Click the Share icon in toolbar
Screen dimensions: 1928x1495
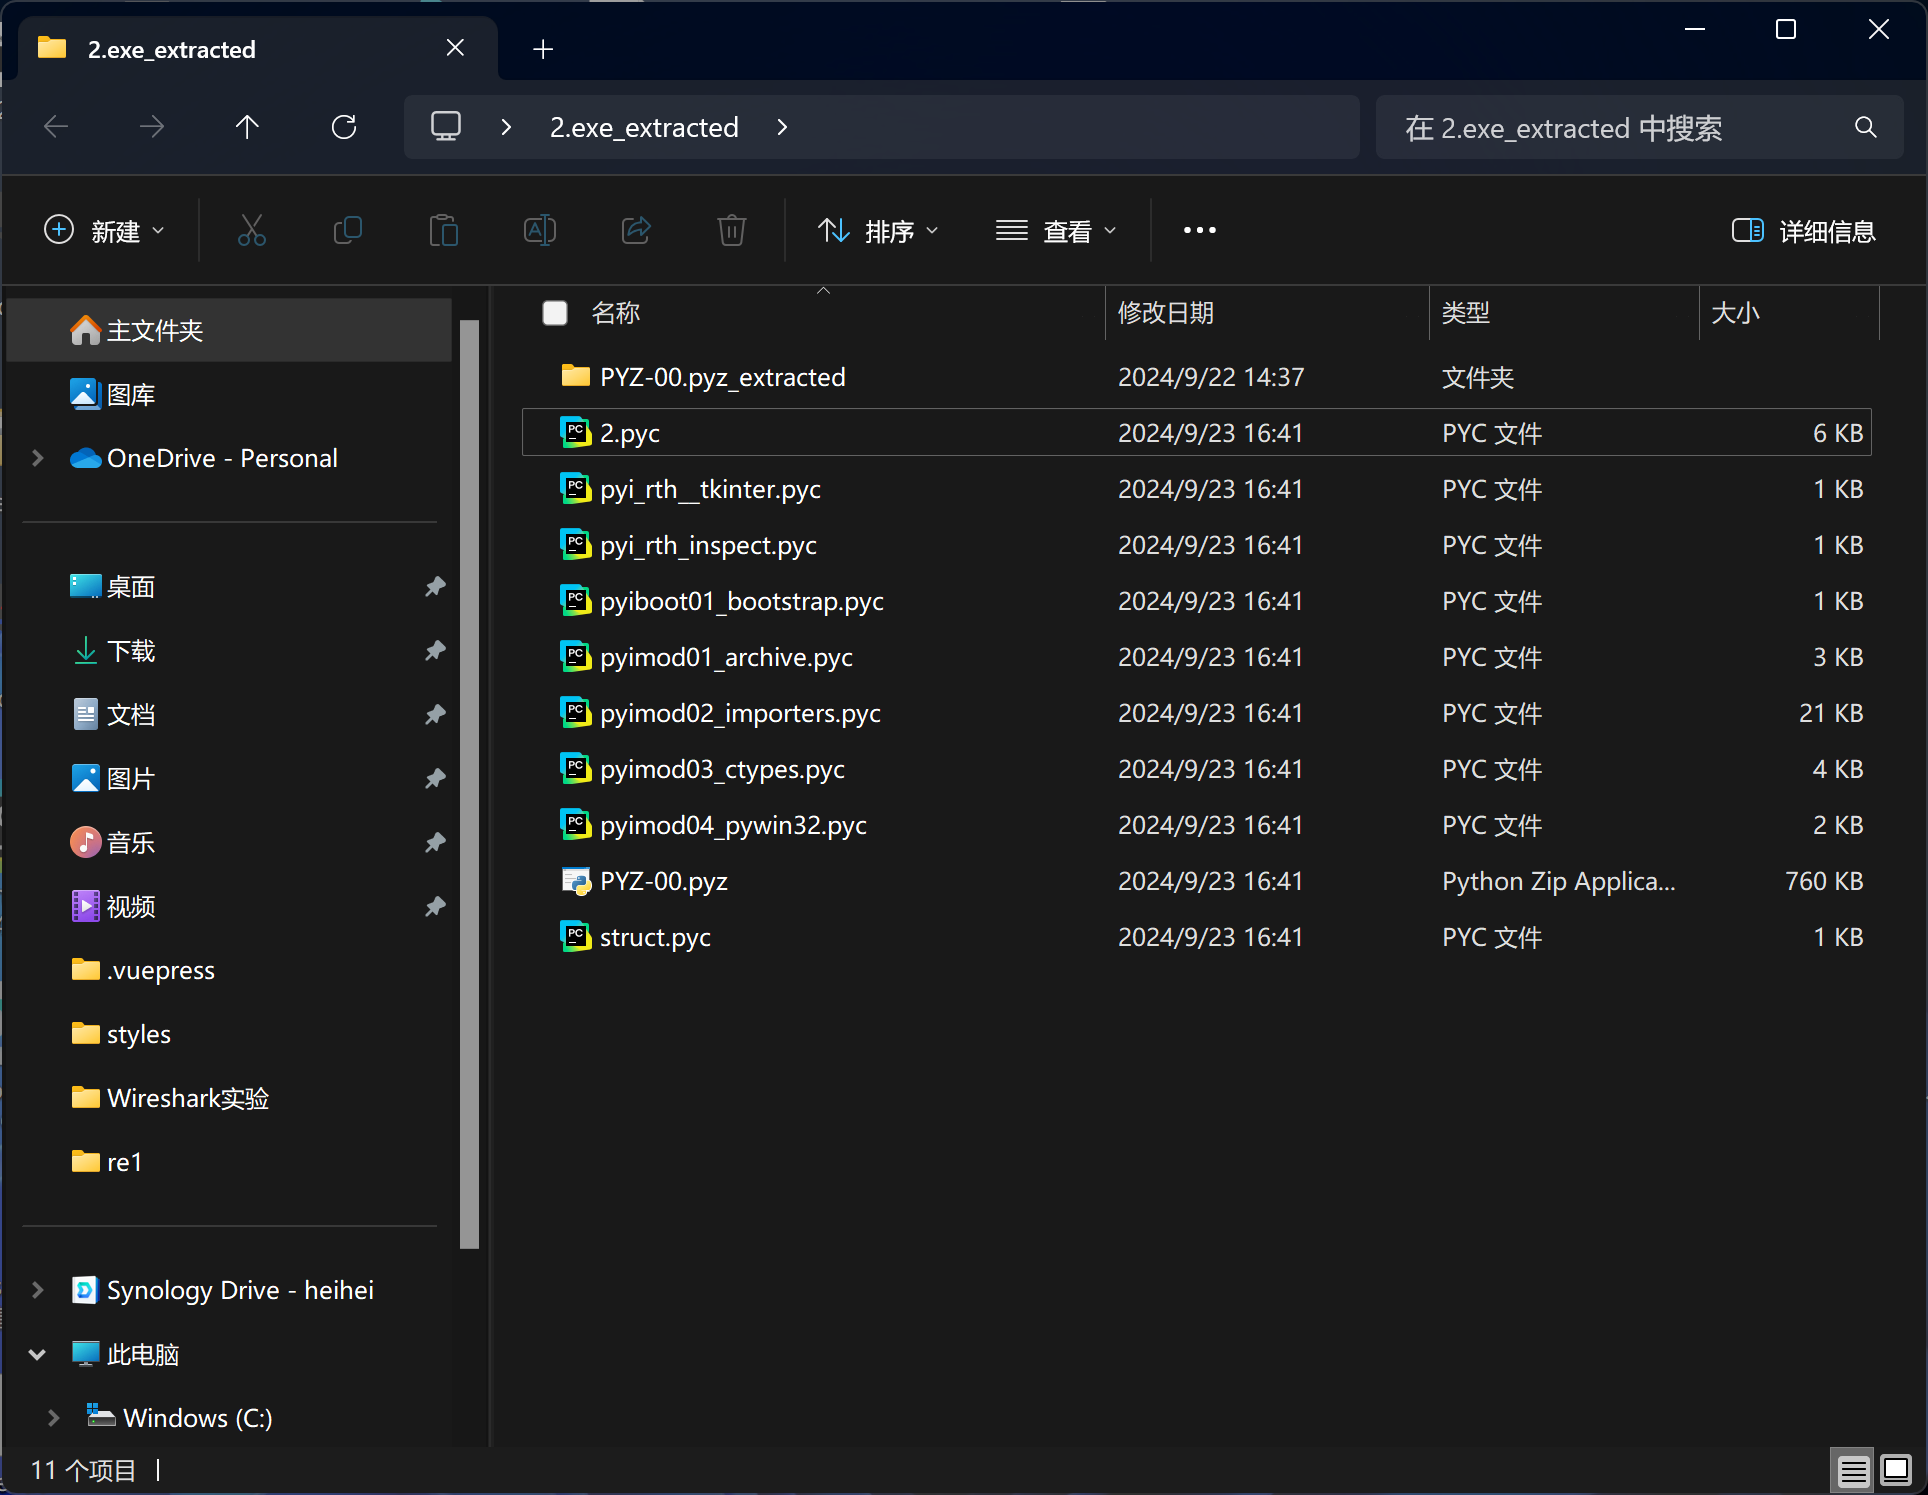click(x=636, y=231)
